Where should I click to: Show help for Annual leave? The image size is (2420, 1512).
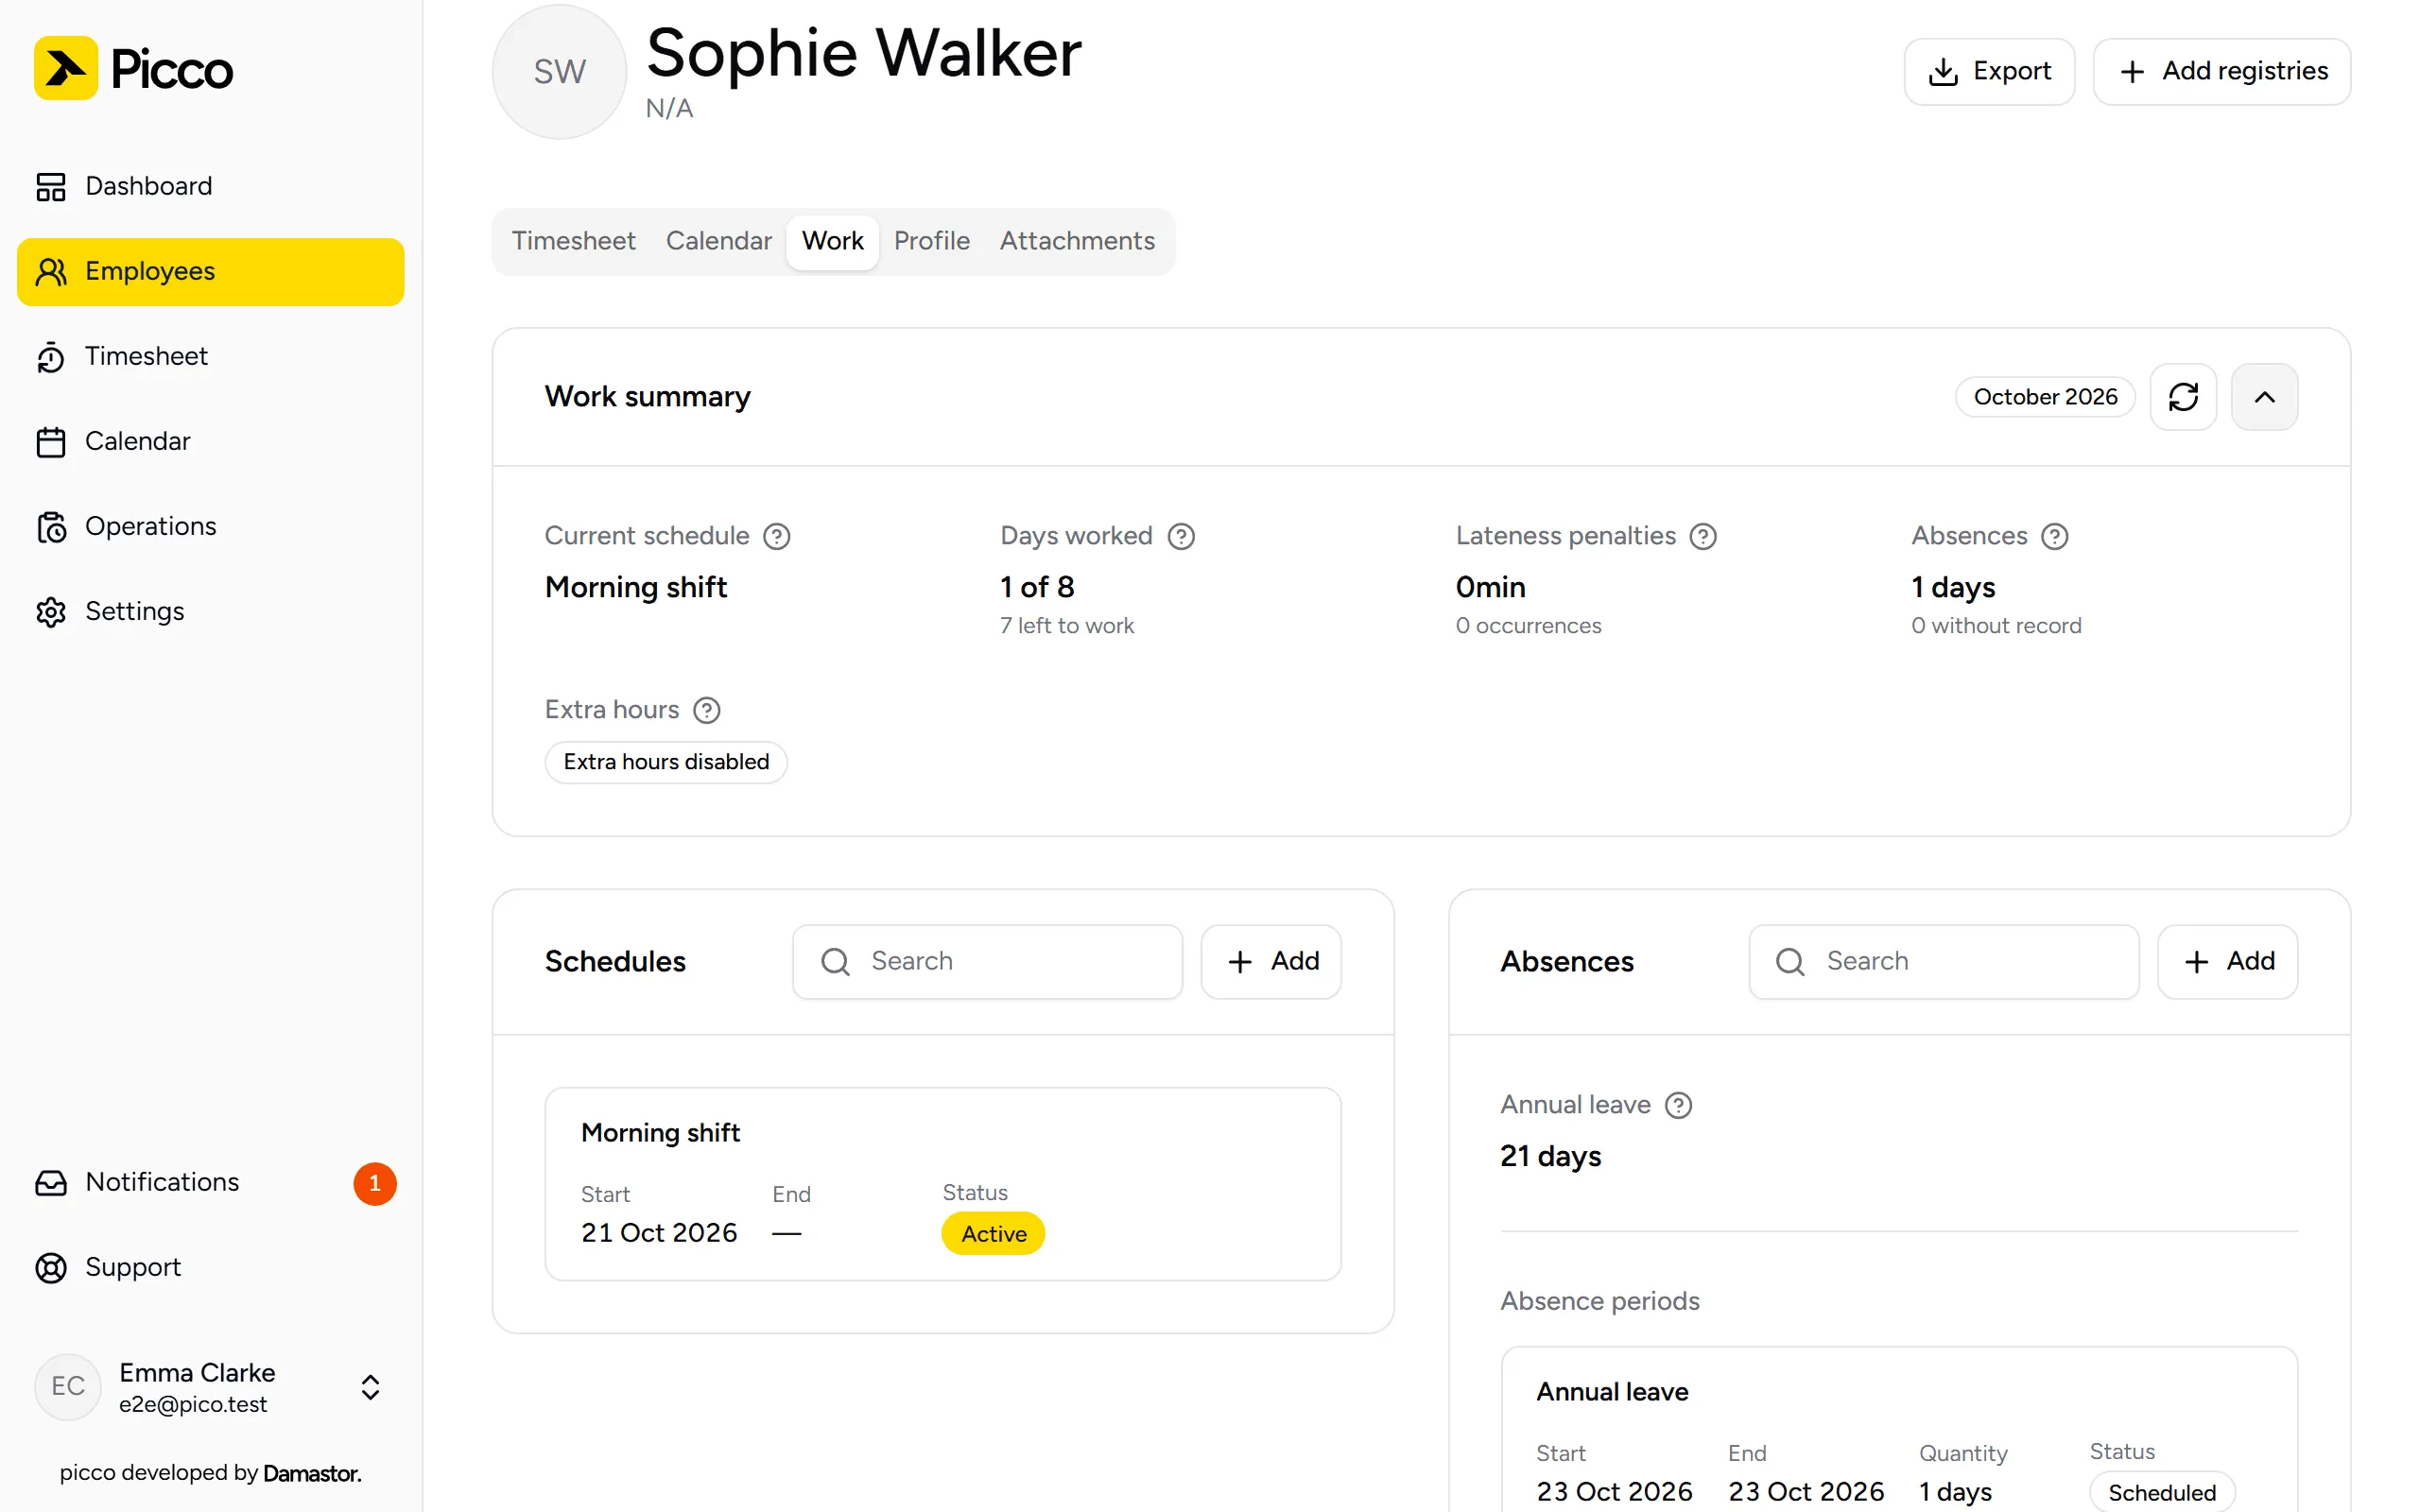click(x=1678, y=1106)
